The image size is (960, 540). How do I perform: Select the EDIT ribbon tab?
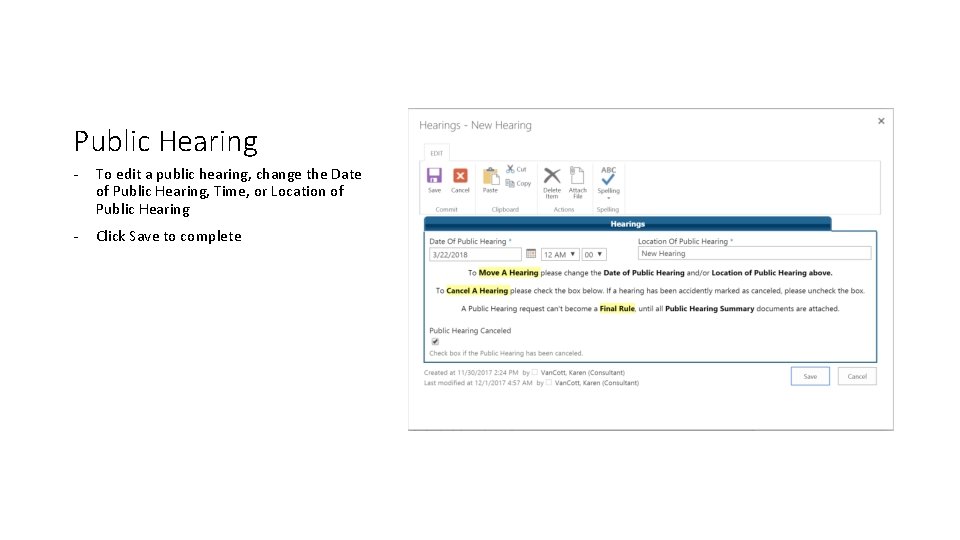(x=437, y=153)
